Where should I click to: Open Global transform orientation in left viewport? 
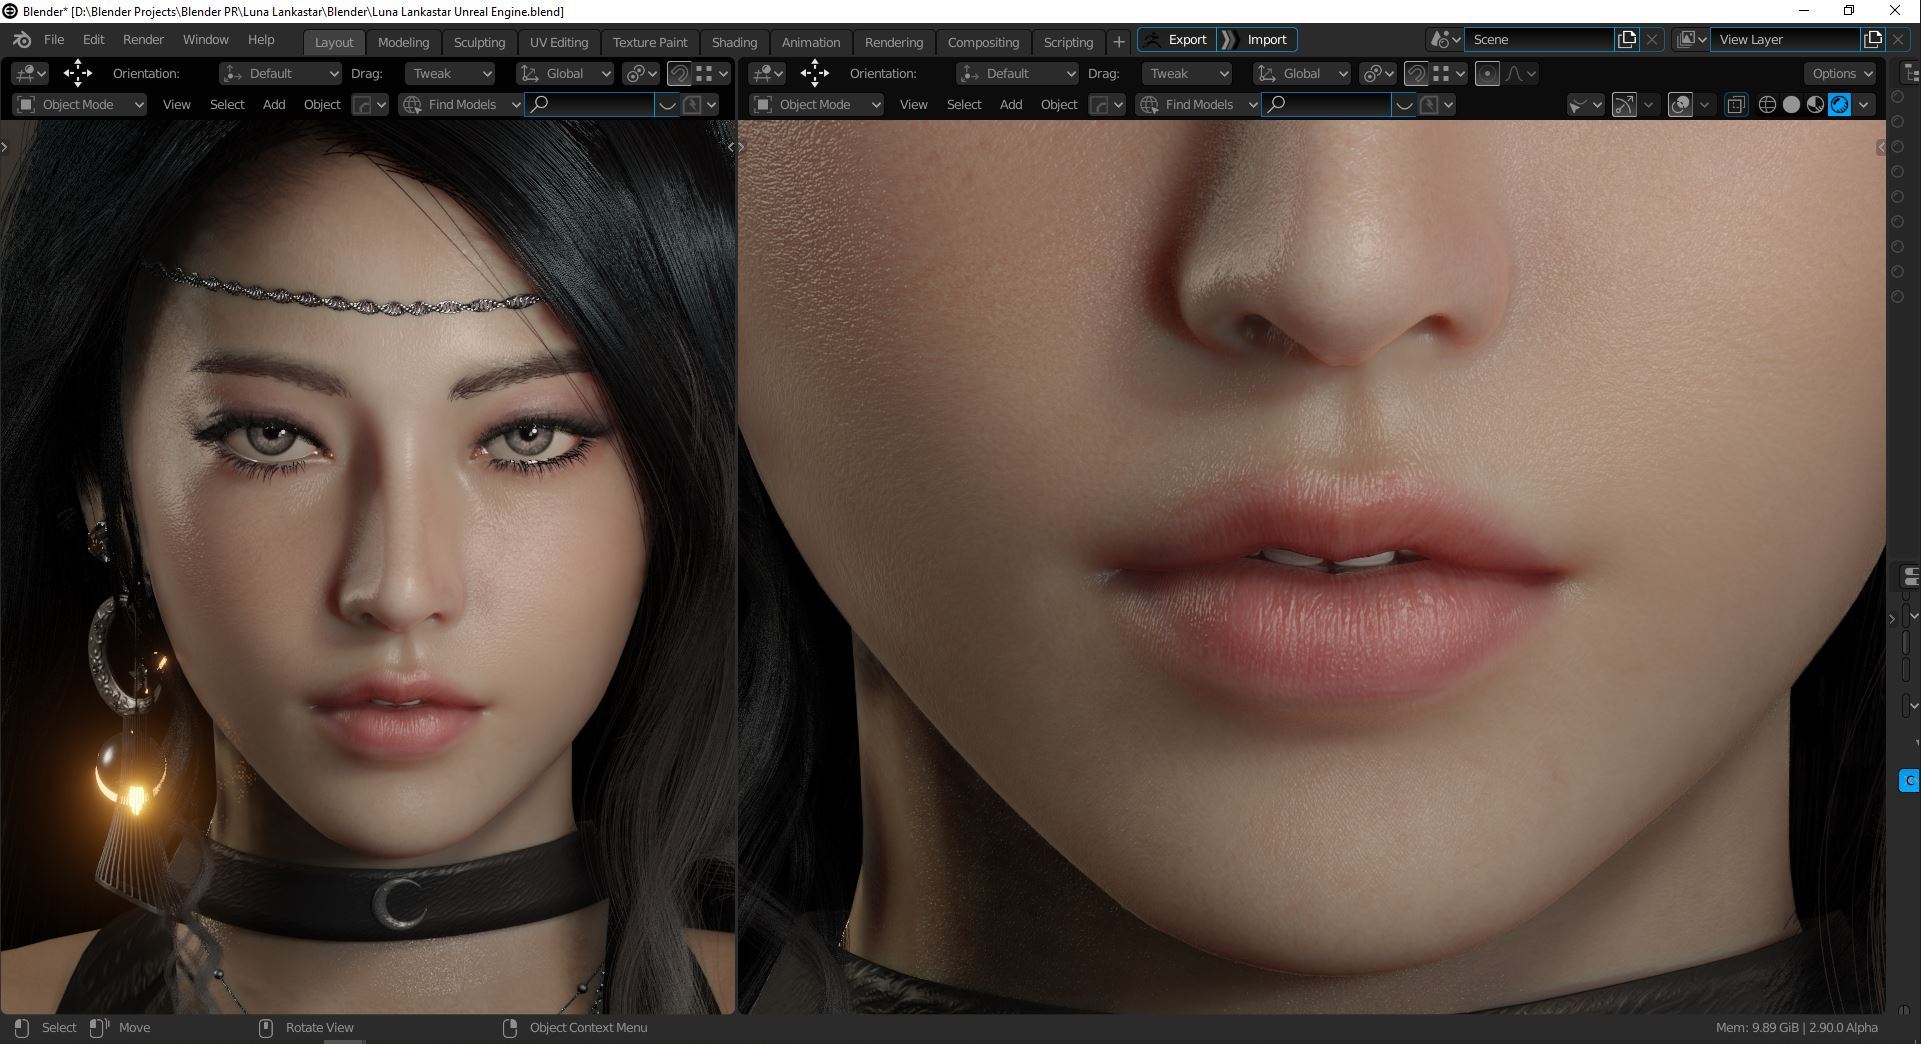(565, 74)
